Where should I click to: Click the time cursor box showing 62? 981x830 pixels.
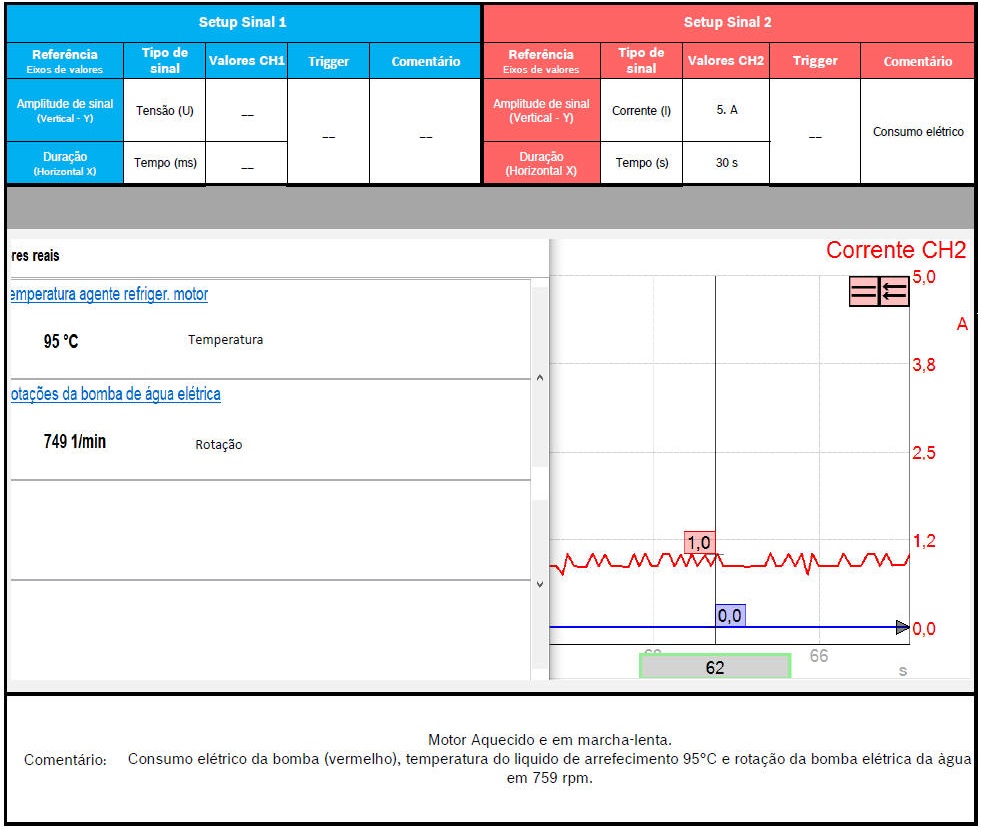point(715,667)
